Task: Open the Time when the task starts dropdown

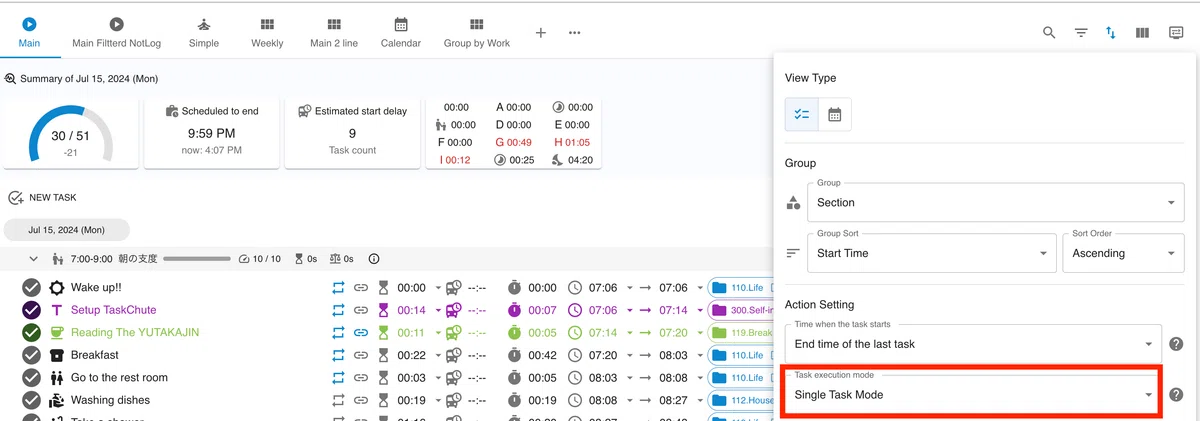Action: click(974, 344)
